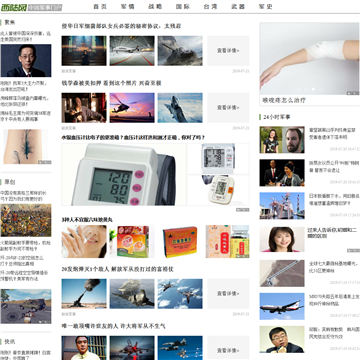Open the headline 20发炮弹灭1个敌人
The height and width of the screenshot is (360, 360).
pyautogui.click(x=117, y=269)
